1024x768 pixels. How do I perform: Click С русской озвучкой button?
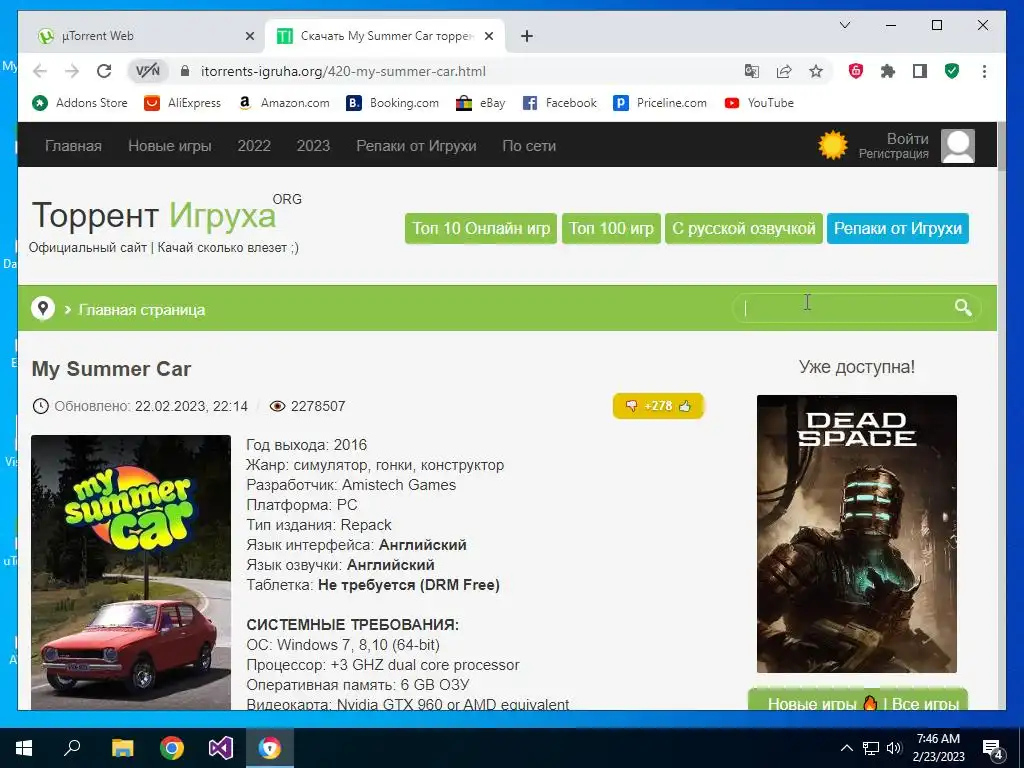744,229
